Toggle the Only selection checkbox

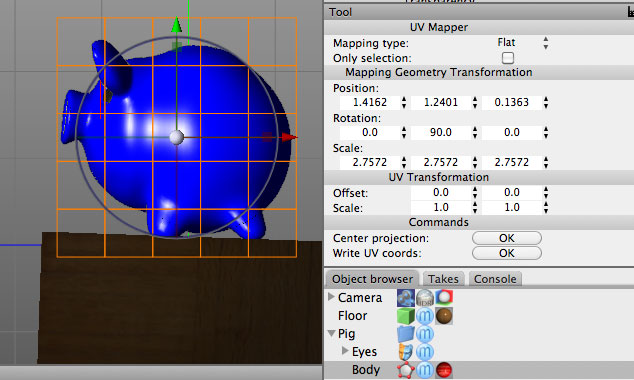click(x=508, y=58)
